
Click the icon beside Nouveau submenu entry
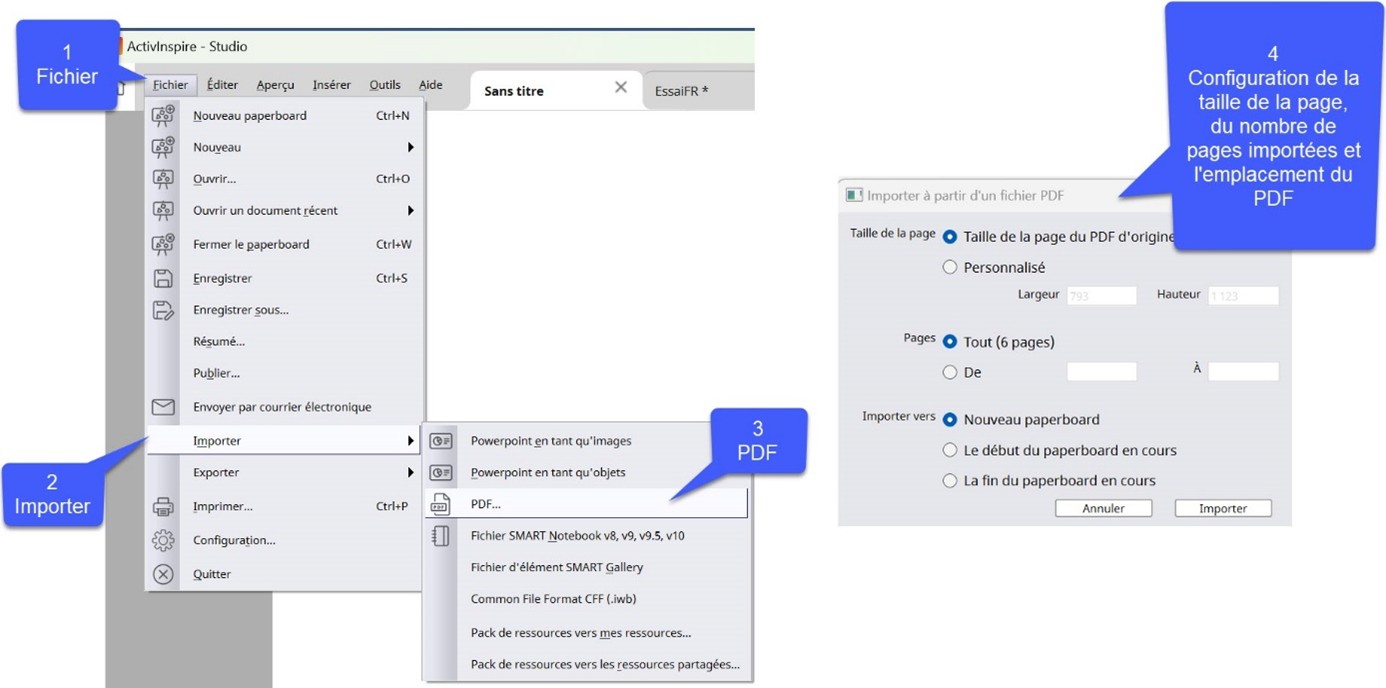pyautogui.click(x=163, y=147)
